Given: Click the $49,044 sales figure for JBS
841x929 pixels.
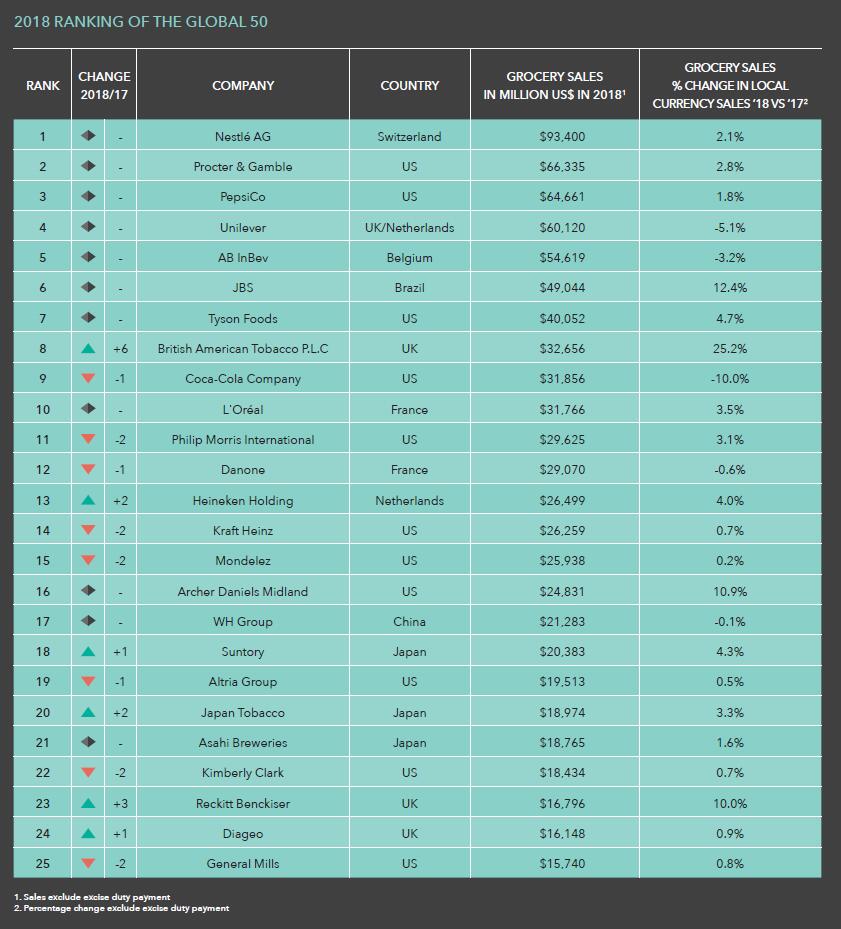Looking at the screenshot, I should point(562,287).
